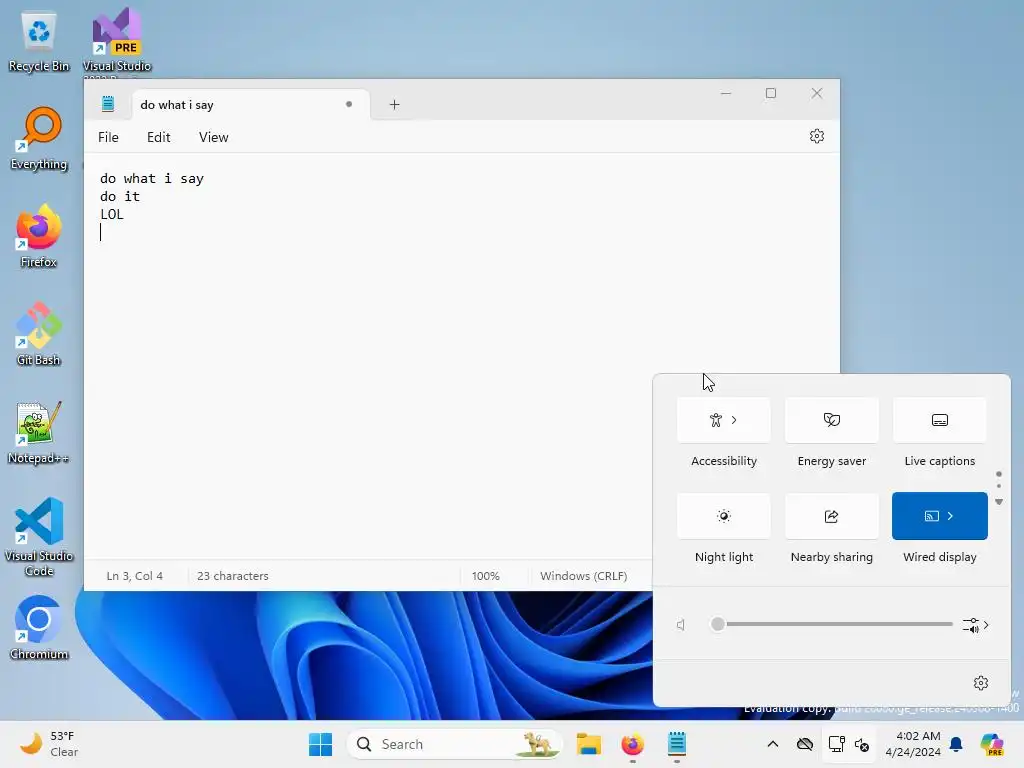Open notifications bell icon
Image resolution: width=1024 pixels, height=768 pixels.
click(956, 744)
